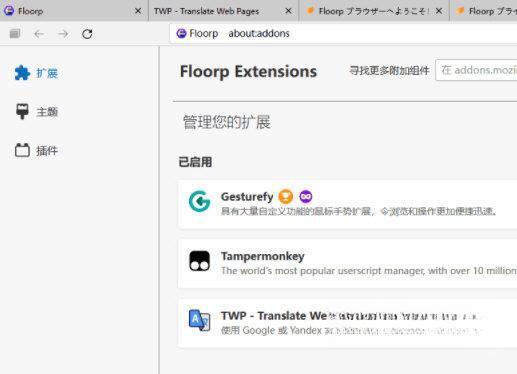Switch to the Floorp tab

[74, 11]
